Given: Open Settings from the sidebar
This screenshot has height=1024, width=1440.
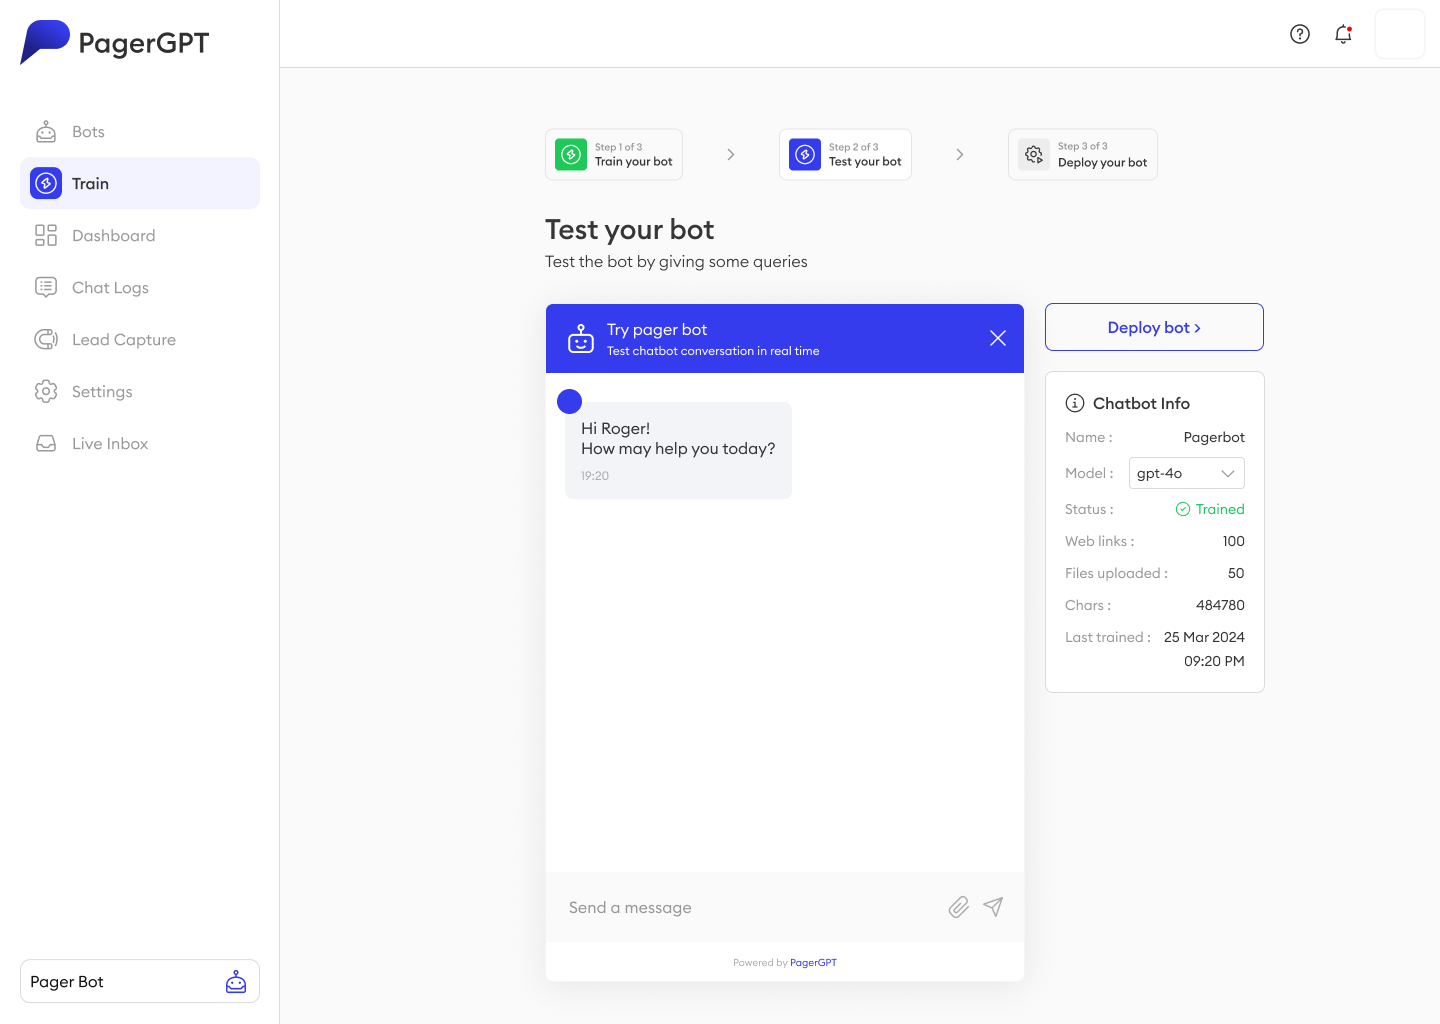Looking at the screenshot, I should [x=140, y=391].
